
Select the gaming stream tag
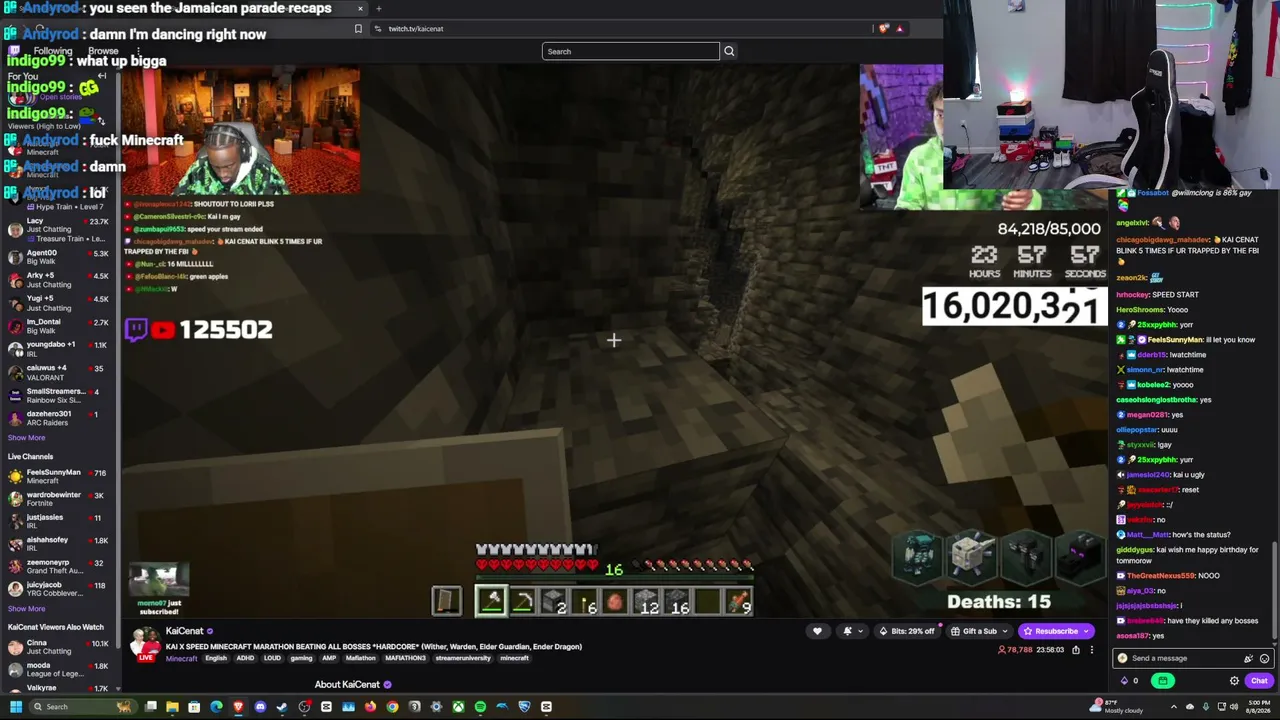(301, 658)
